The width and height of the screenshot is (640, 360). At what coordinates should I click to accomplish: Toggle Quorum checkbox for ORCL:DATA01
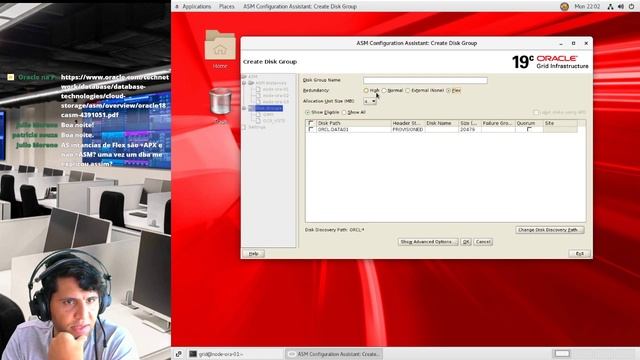[529, 129]
